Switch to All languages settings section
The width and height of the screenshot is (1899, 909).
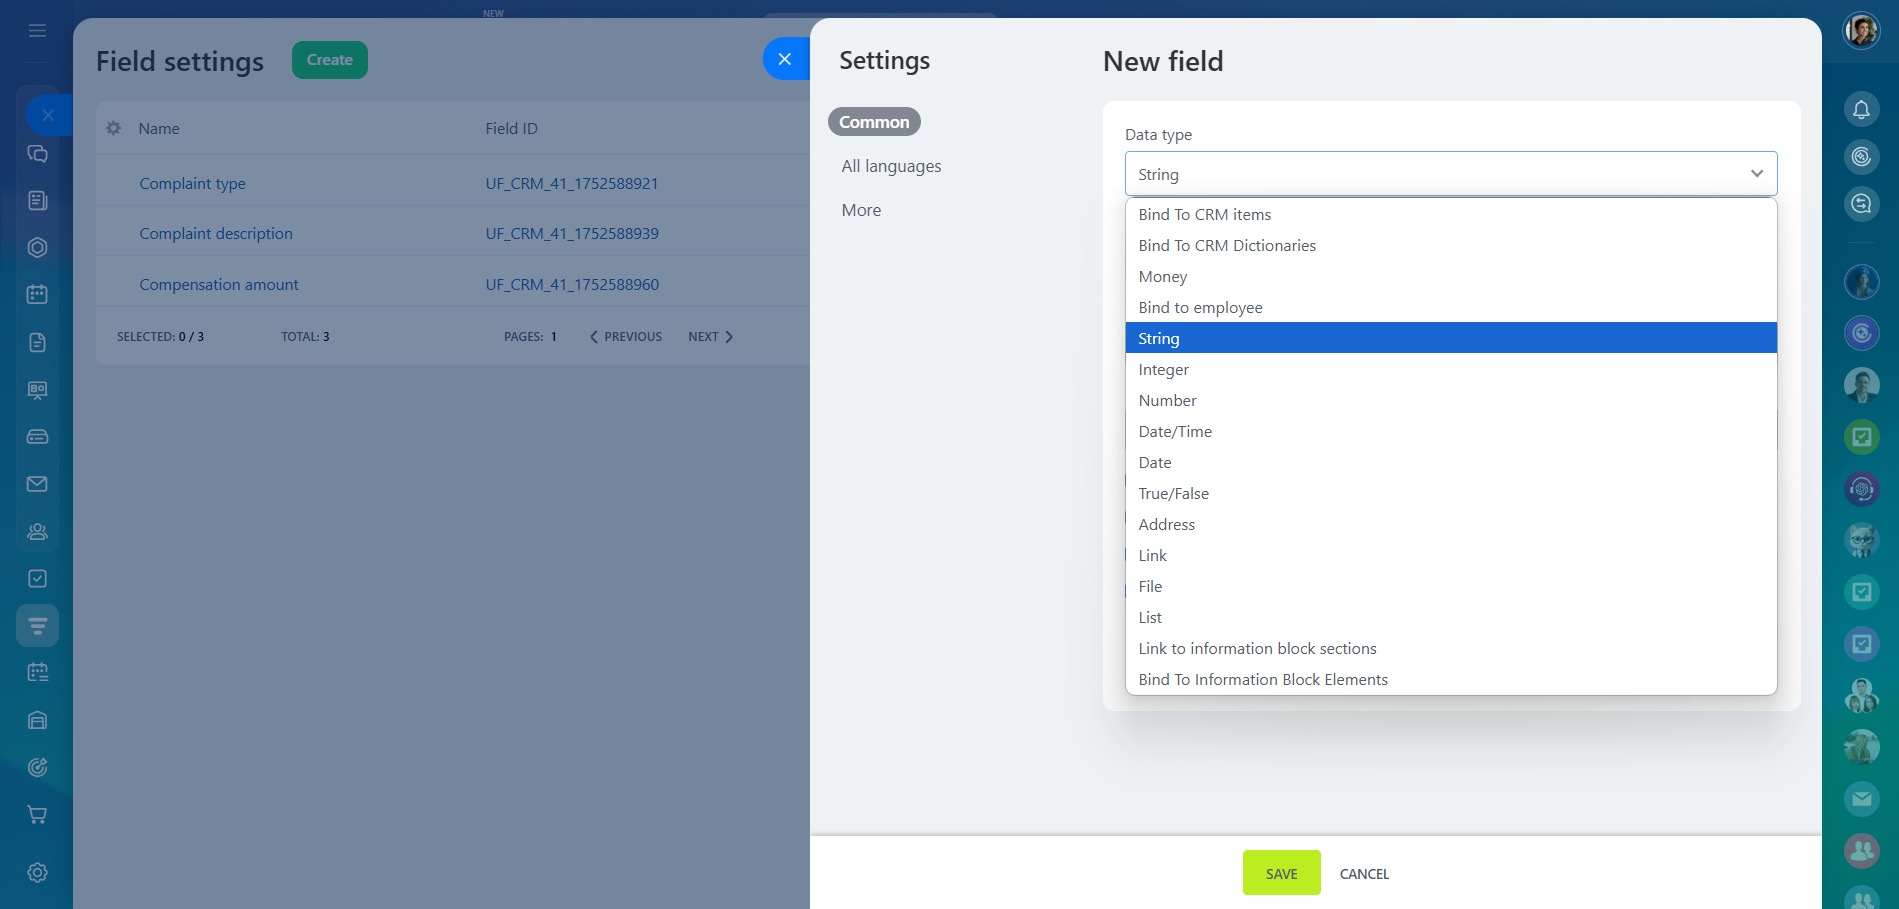coord(891,166)
